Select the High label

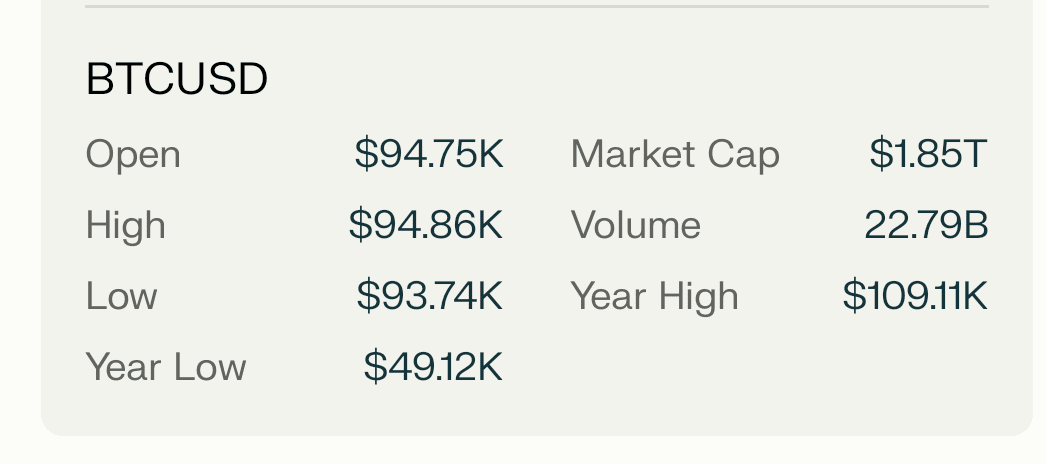coord(125,225)
